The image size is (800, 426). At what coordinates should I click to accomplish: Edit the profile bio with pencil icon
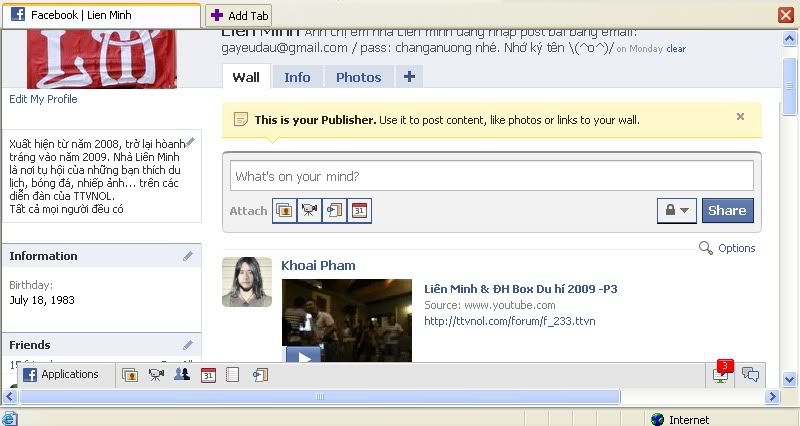point(190,142)
